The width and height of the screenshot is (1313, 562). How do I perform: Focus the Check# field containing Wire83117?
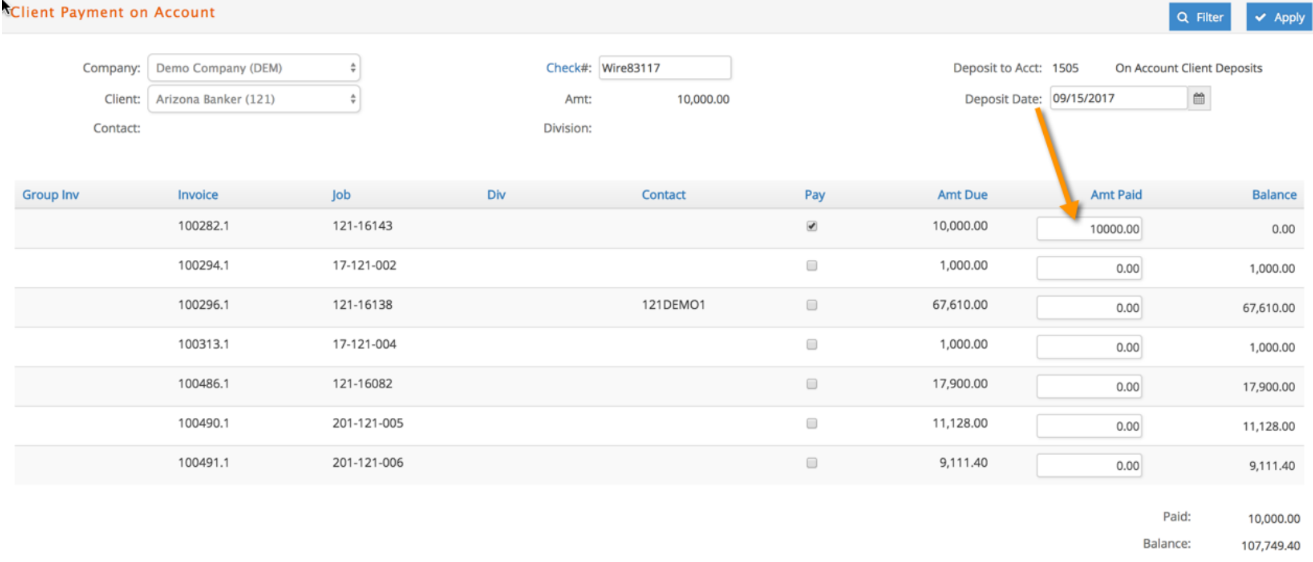click(x=664, y=68)
